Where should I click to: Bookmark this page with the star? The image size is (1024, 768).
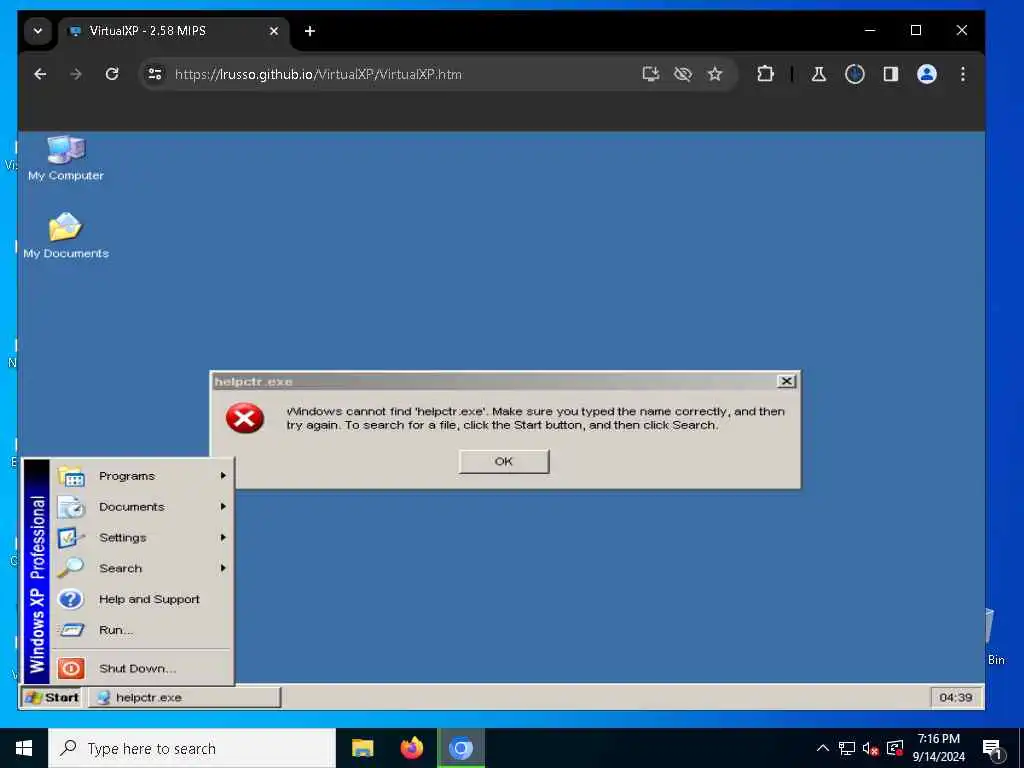point(715,74)
